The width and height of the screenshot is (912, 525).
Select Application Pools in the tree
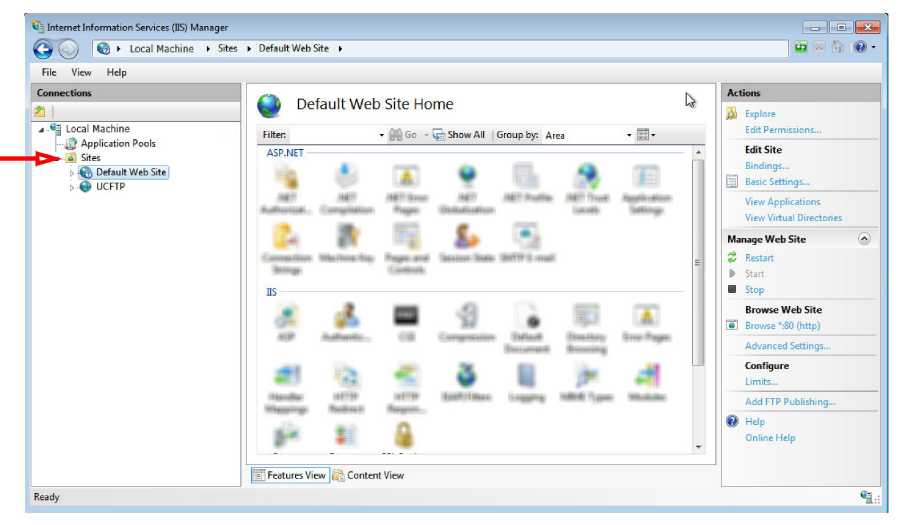point(118,144)
